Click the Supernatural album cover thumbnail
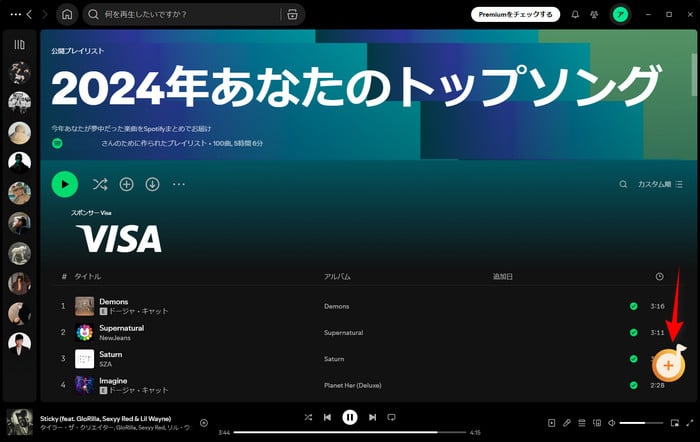700x442 pixels. (x=84, y=333)
